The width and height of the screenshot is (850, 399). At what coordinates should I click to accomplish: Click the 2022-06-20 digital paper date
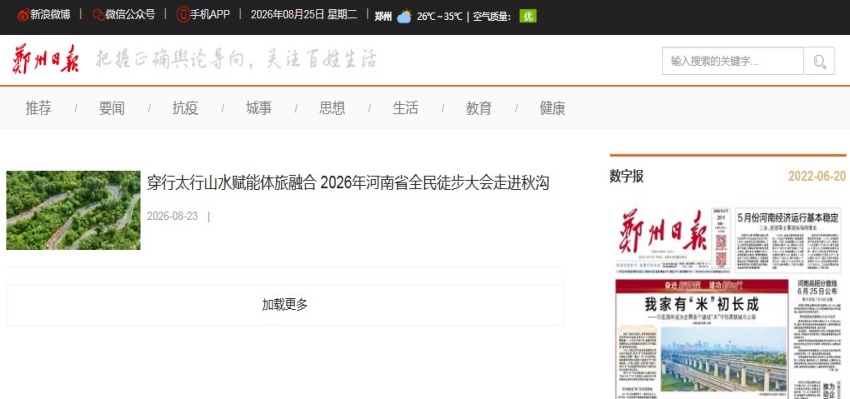pyautogui.click(x=817, y=176)
